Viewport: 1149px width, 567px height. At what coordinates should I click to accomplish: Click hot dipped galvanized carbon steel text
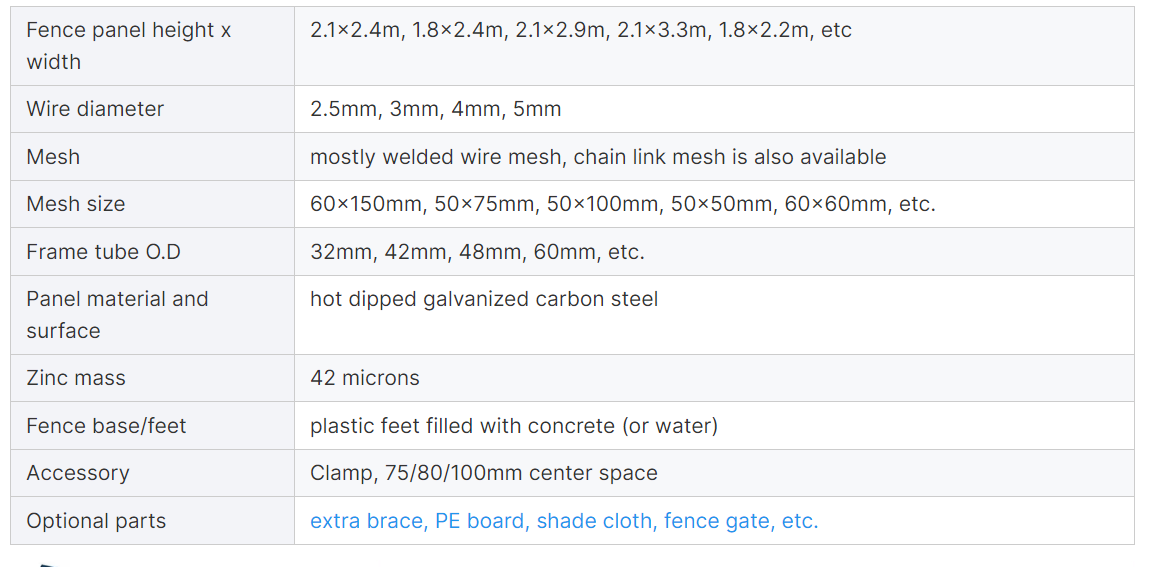click(484, 299)
